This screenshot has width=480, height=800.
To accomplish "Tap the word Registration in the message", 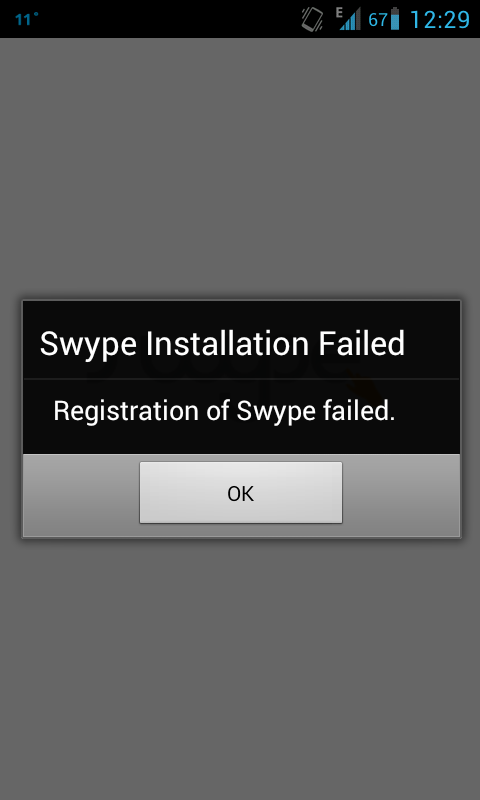I will pos(126,412).
